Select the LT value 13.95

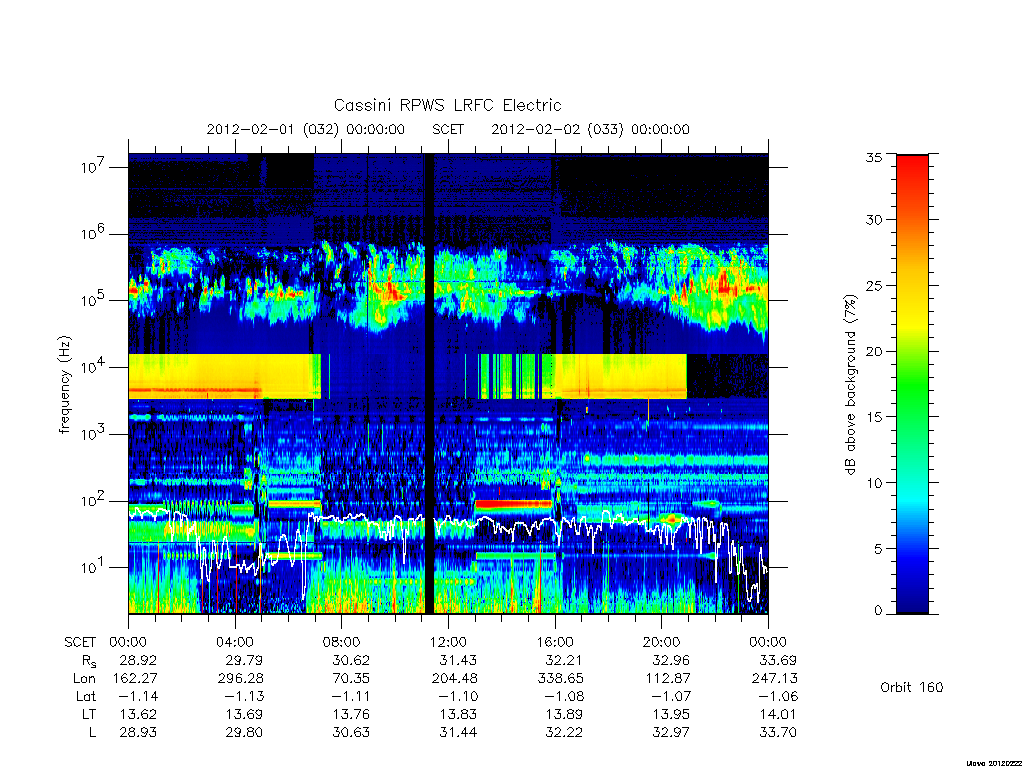tap(671, 714)
